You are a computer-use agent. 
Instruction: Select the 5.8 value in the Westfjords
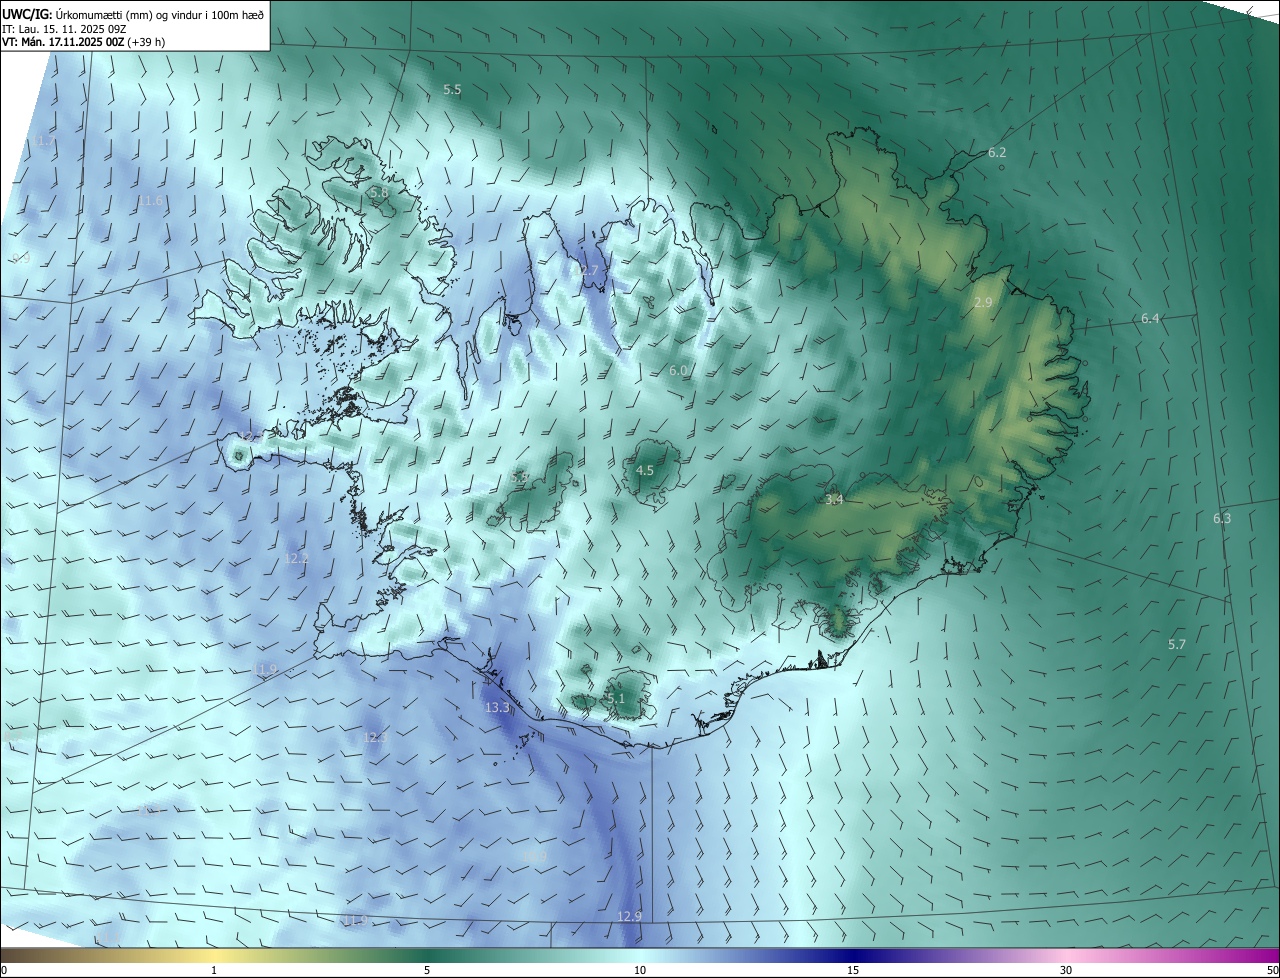pyautogui.click(x=379, y=192)
